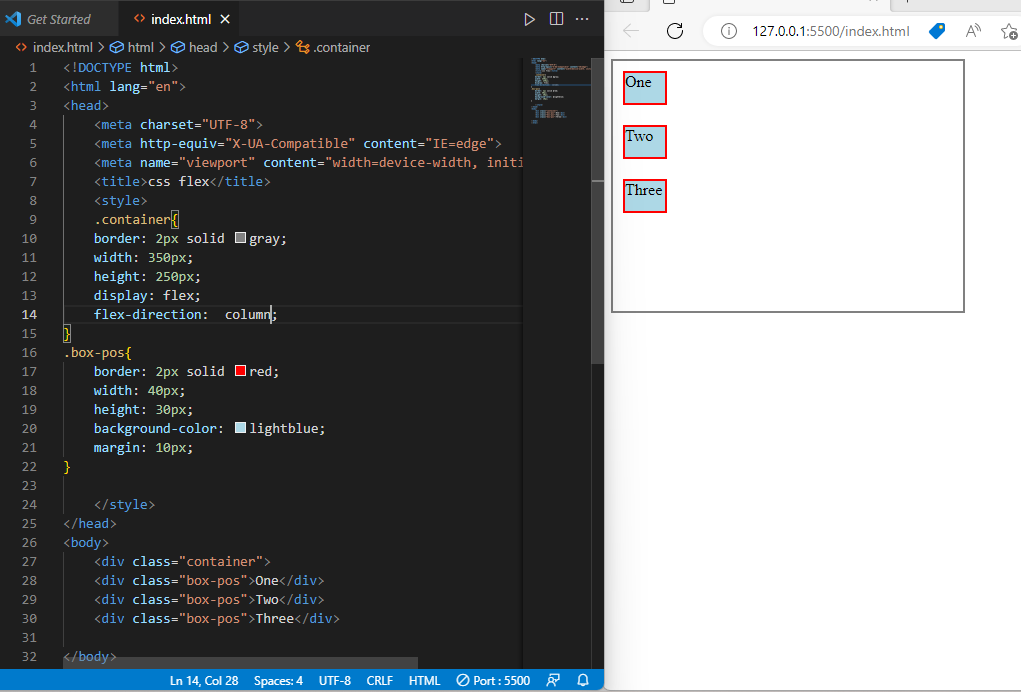
Task: Click the Ln 14, Col 28 status indicator
Action: coord(204,680)
